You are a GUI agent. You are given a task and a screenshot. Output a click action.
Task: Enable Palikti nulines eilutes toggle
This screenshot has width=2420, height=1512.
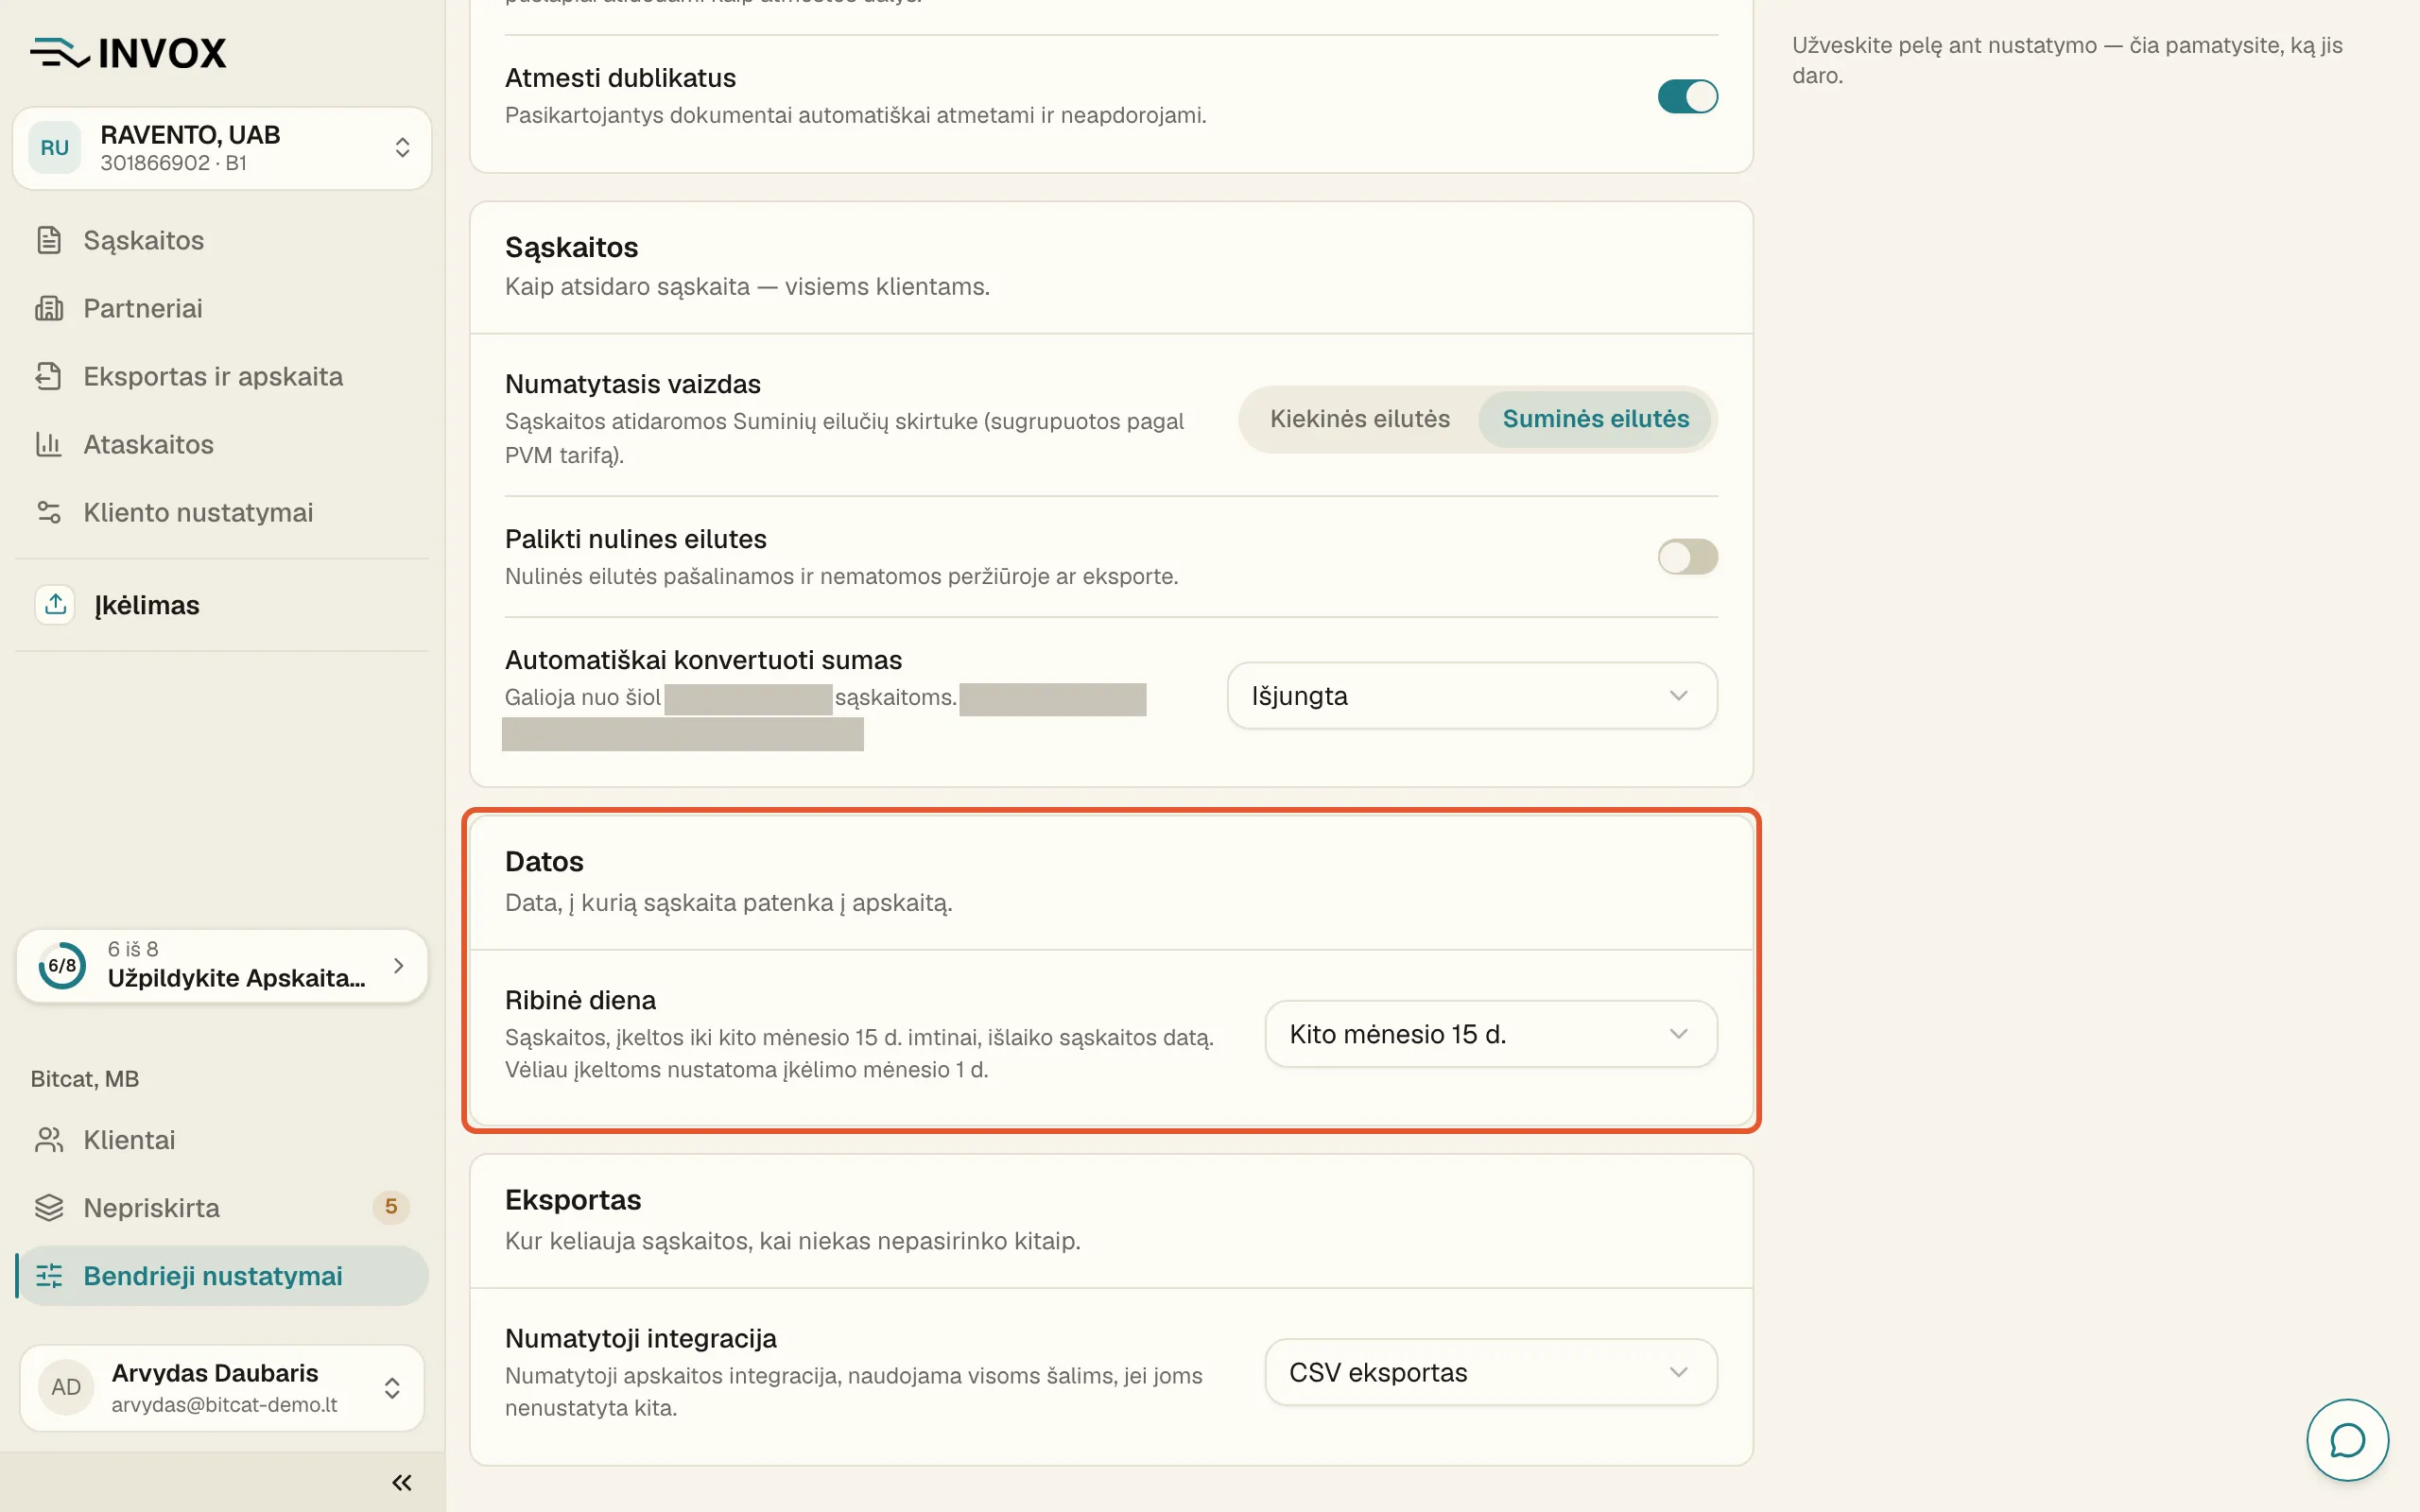coord(1687,557)
